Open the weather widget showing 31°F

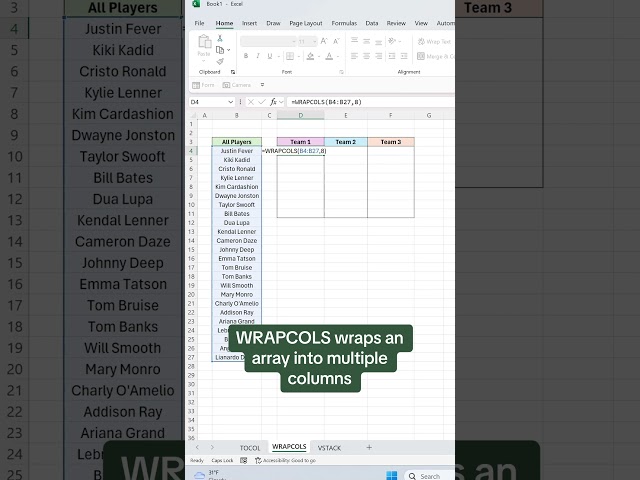point(210,475)
